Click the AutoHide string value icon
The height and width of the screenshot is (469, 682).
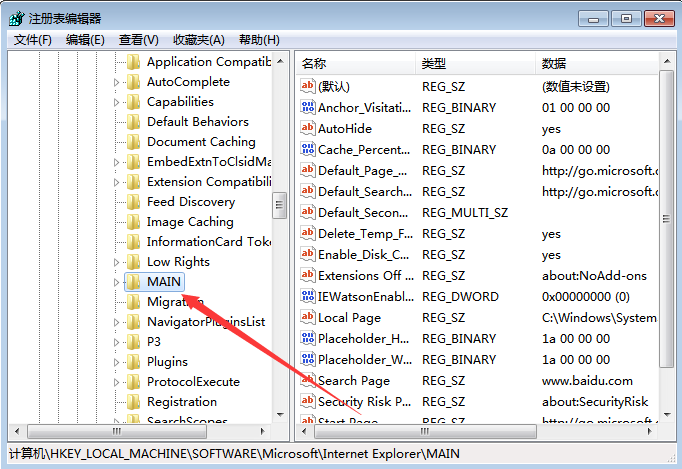(x=308, y=128)
